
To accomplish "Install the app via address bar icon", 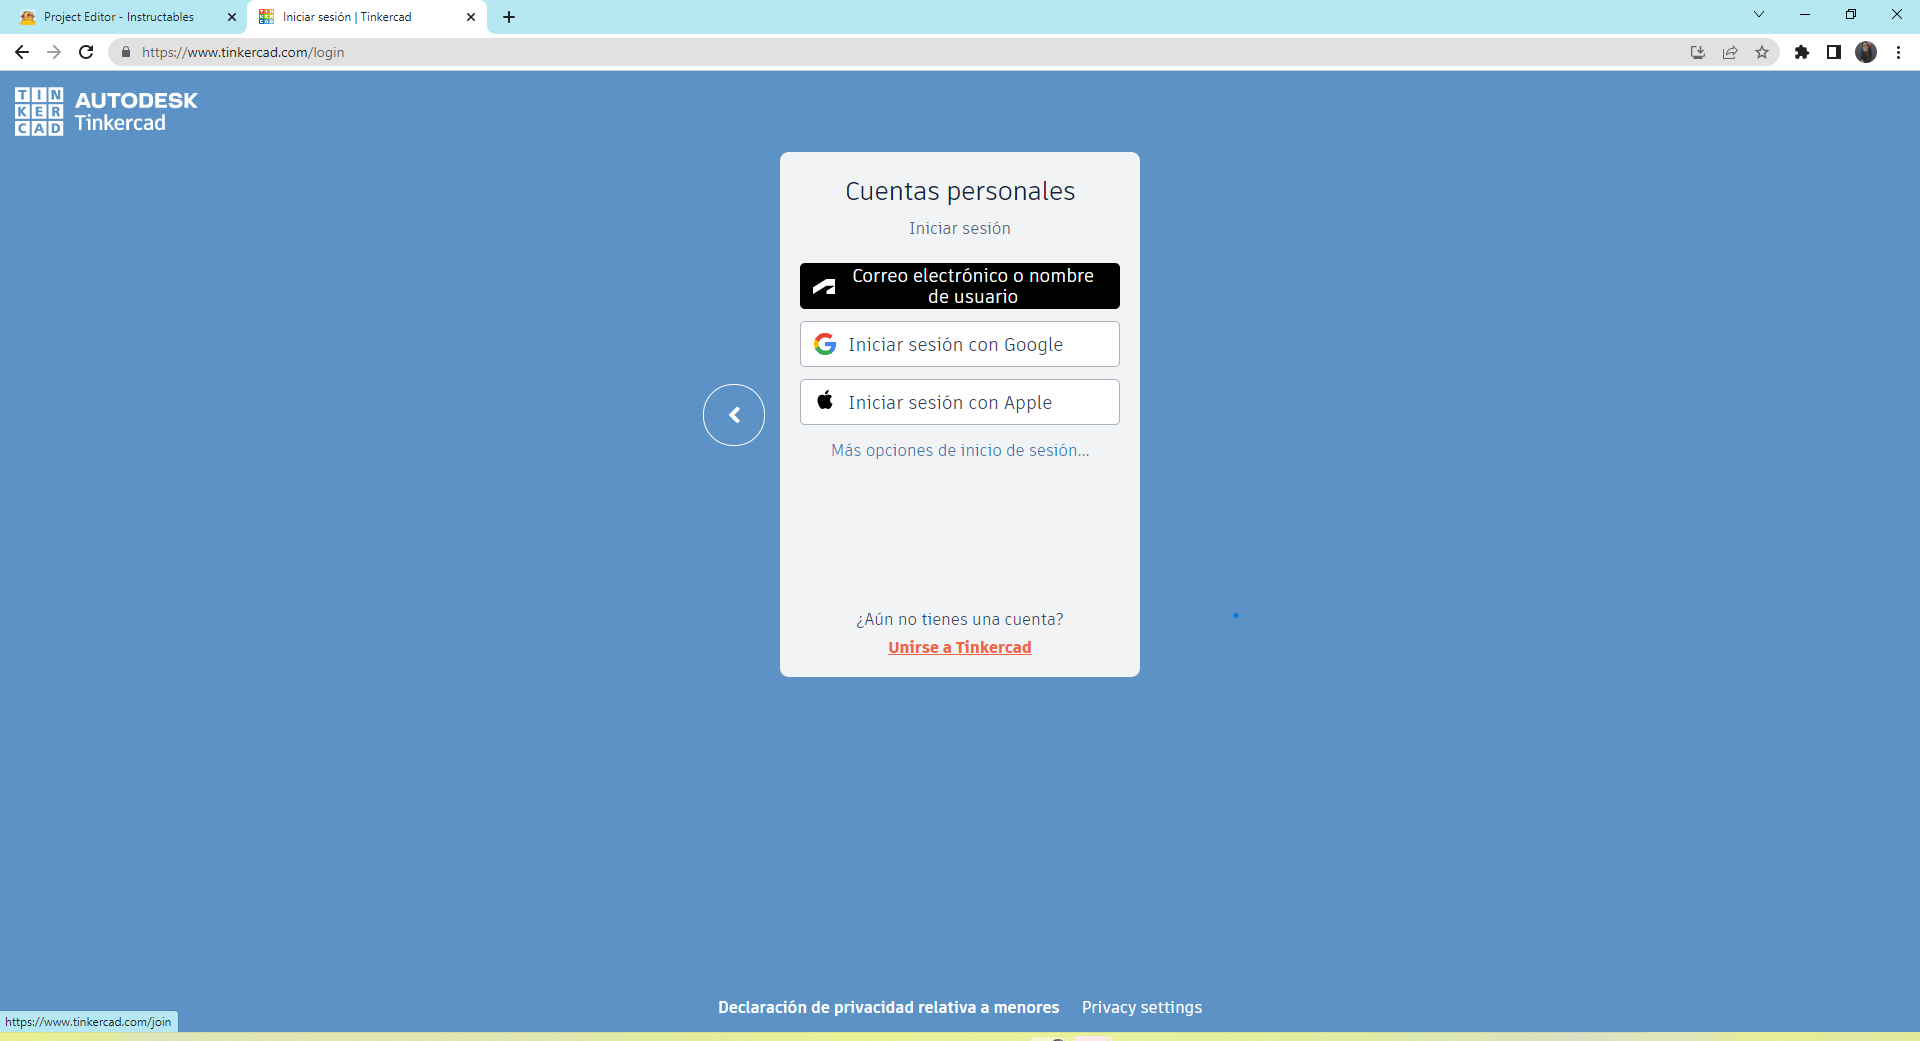I will pos(1698,52).
